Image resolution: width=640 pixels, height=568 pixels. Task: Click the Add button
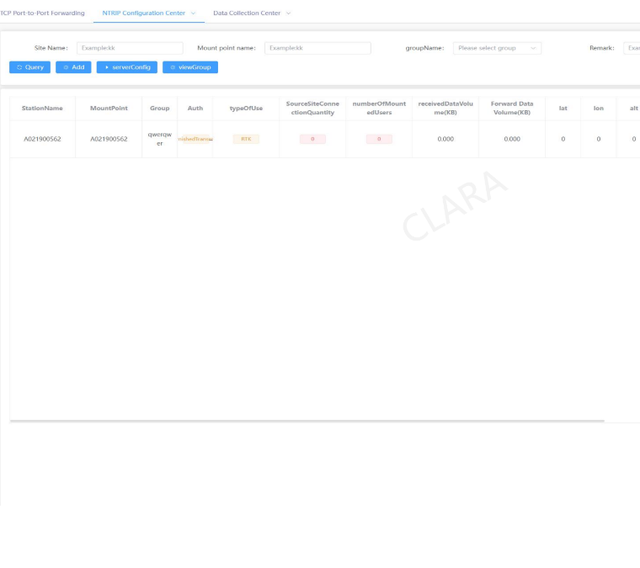click(x=73, y=67)
